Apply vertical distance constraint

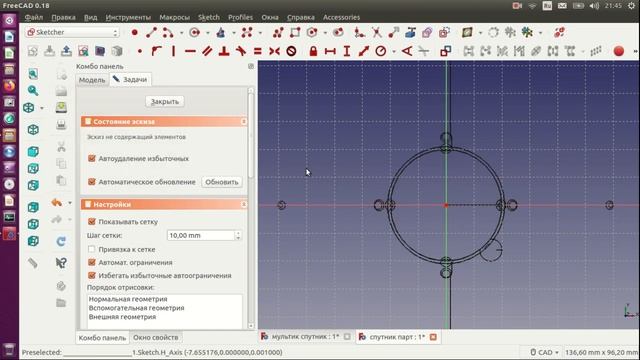coord(347,51)
